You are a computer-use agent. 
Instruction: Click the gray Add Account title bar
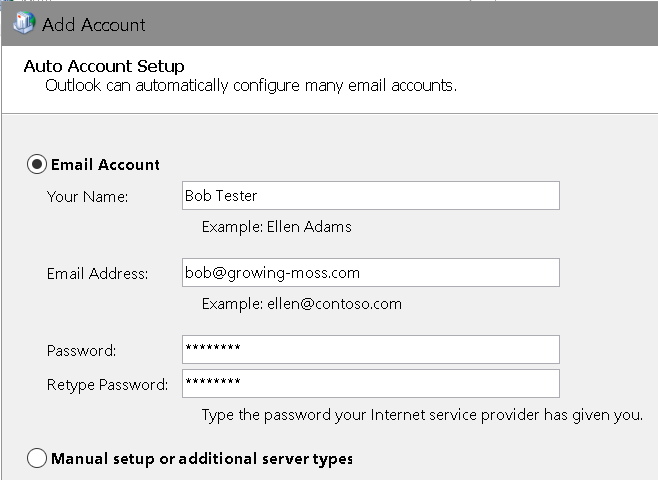[330, 23]
